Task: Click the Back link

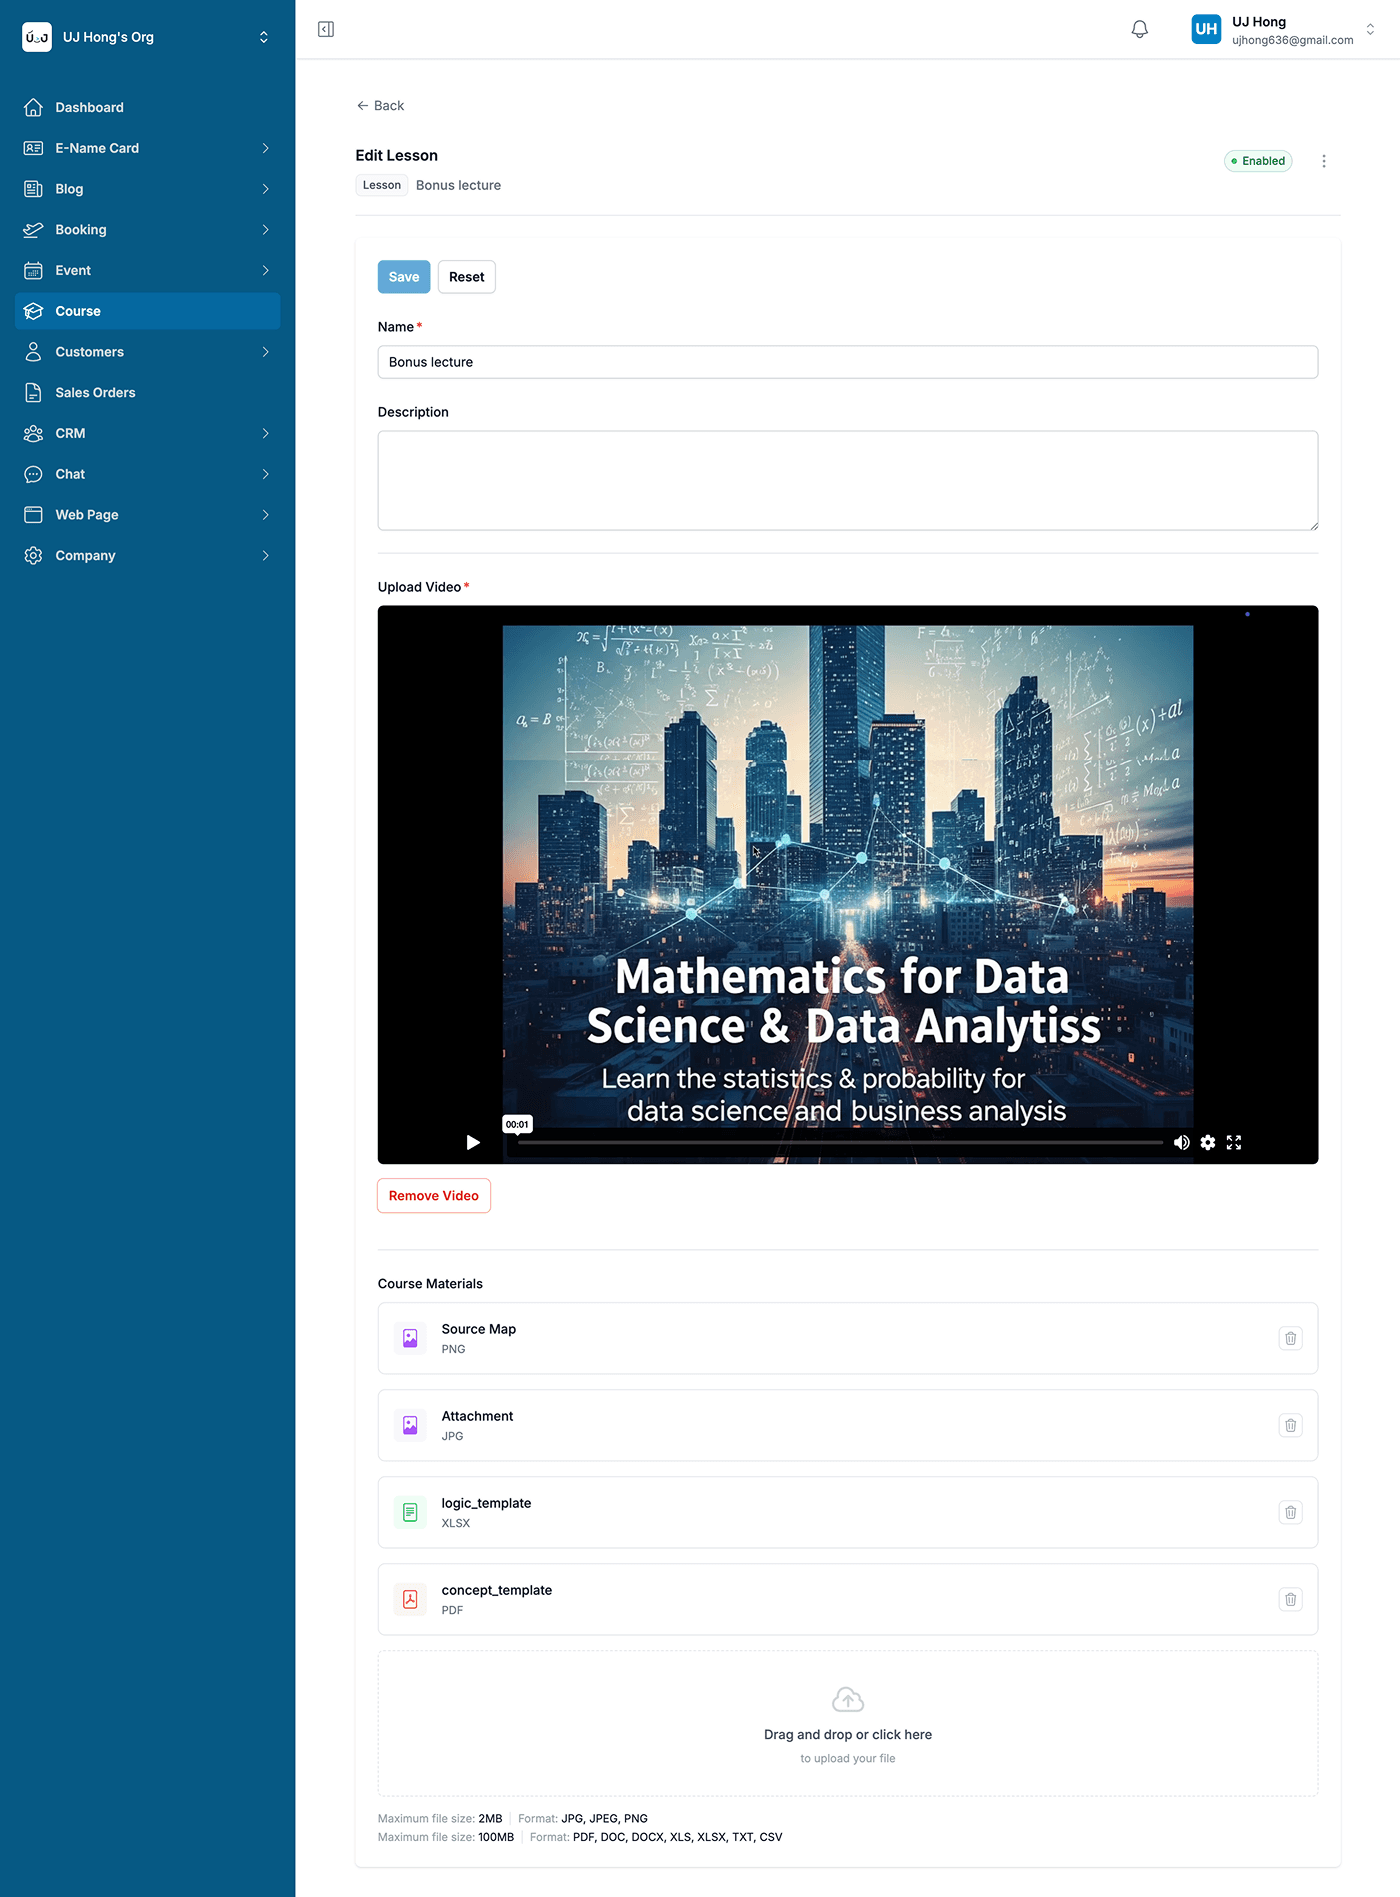Action: pos(380,106)
